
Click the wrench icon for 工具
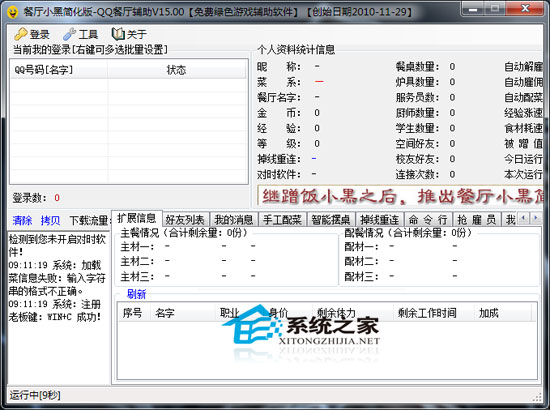pos(69,34)
